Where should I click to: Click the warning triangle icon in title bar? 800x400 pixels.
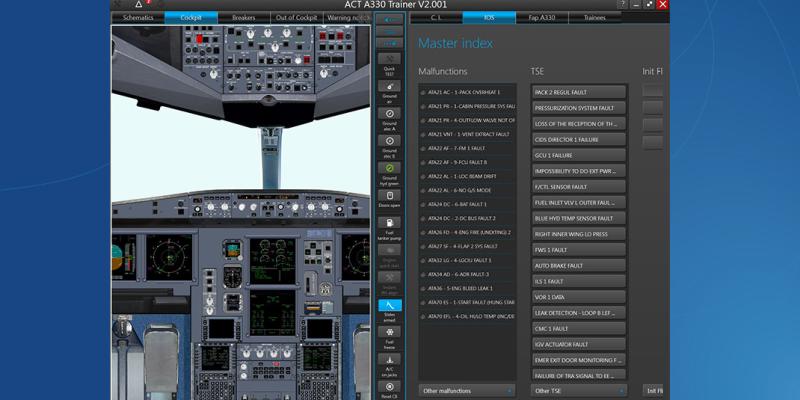pos(138,5)
